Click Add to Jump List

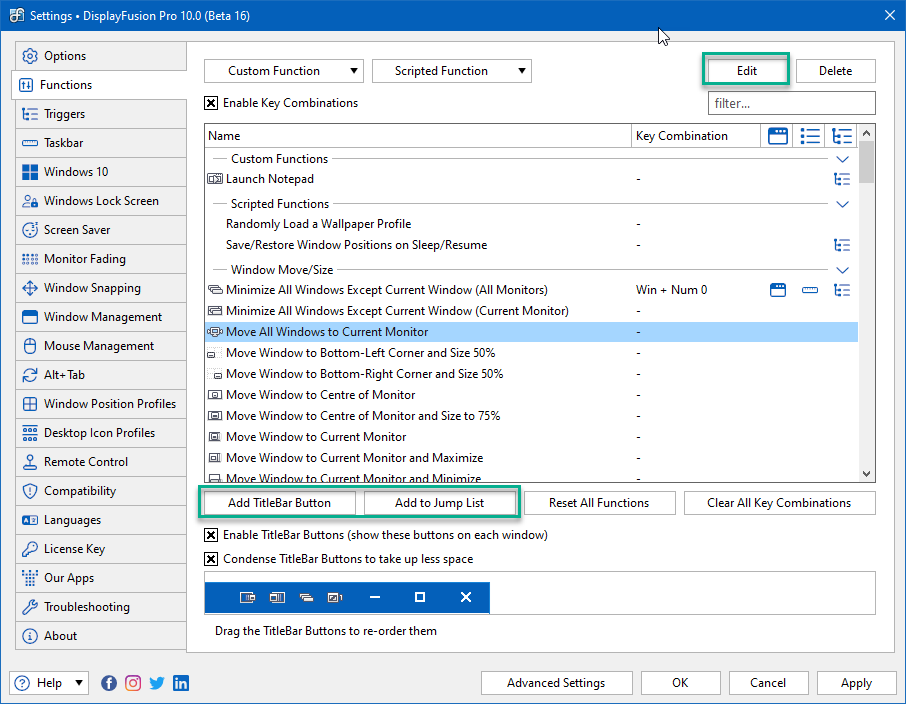click(440, 503)
